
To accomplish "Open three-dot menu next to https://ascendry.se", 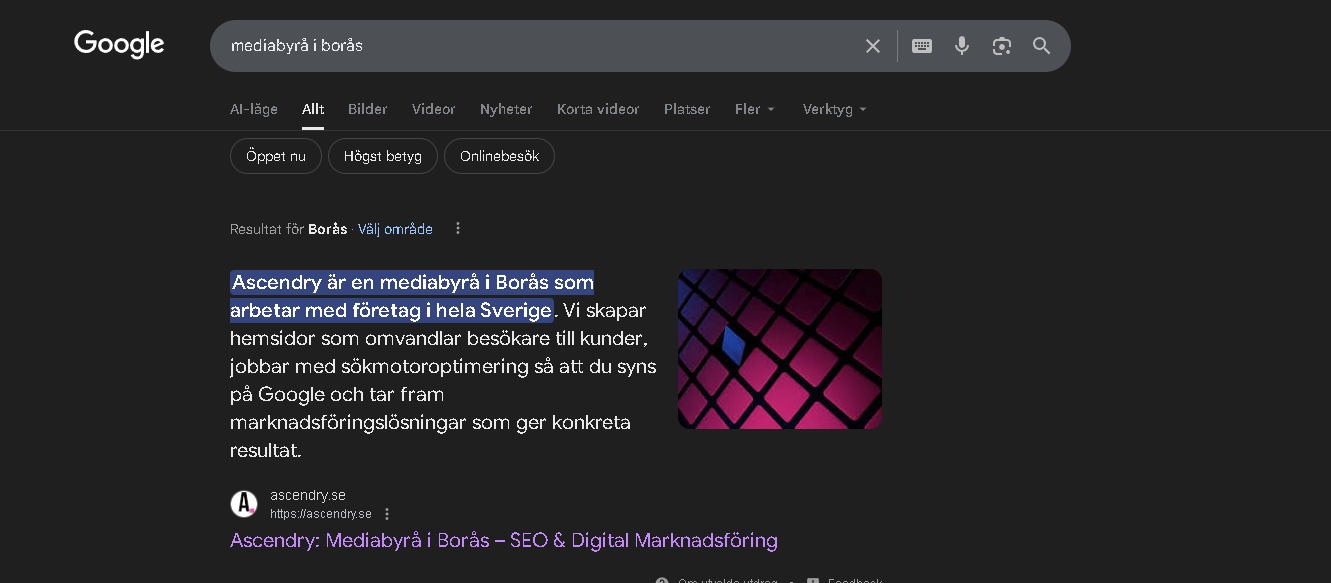I will click(x=387, y=514).
